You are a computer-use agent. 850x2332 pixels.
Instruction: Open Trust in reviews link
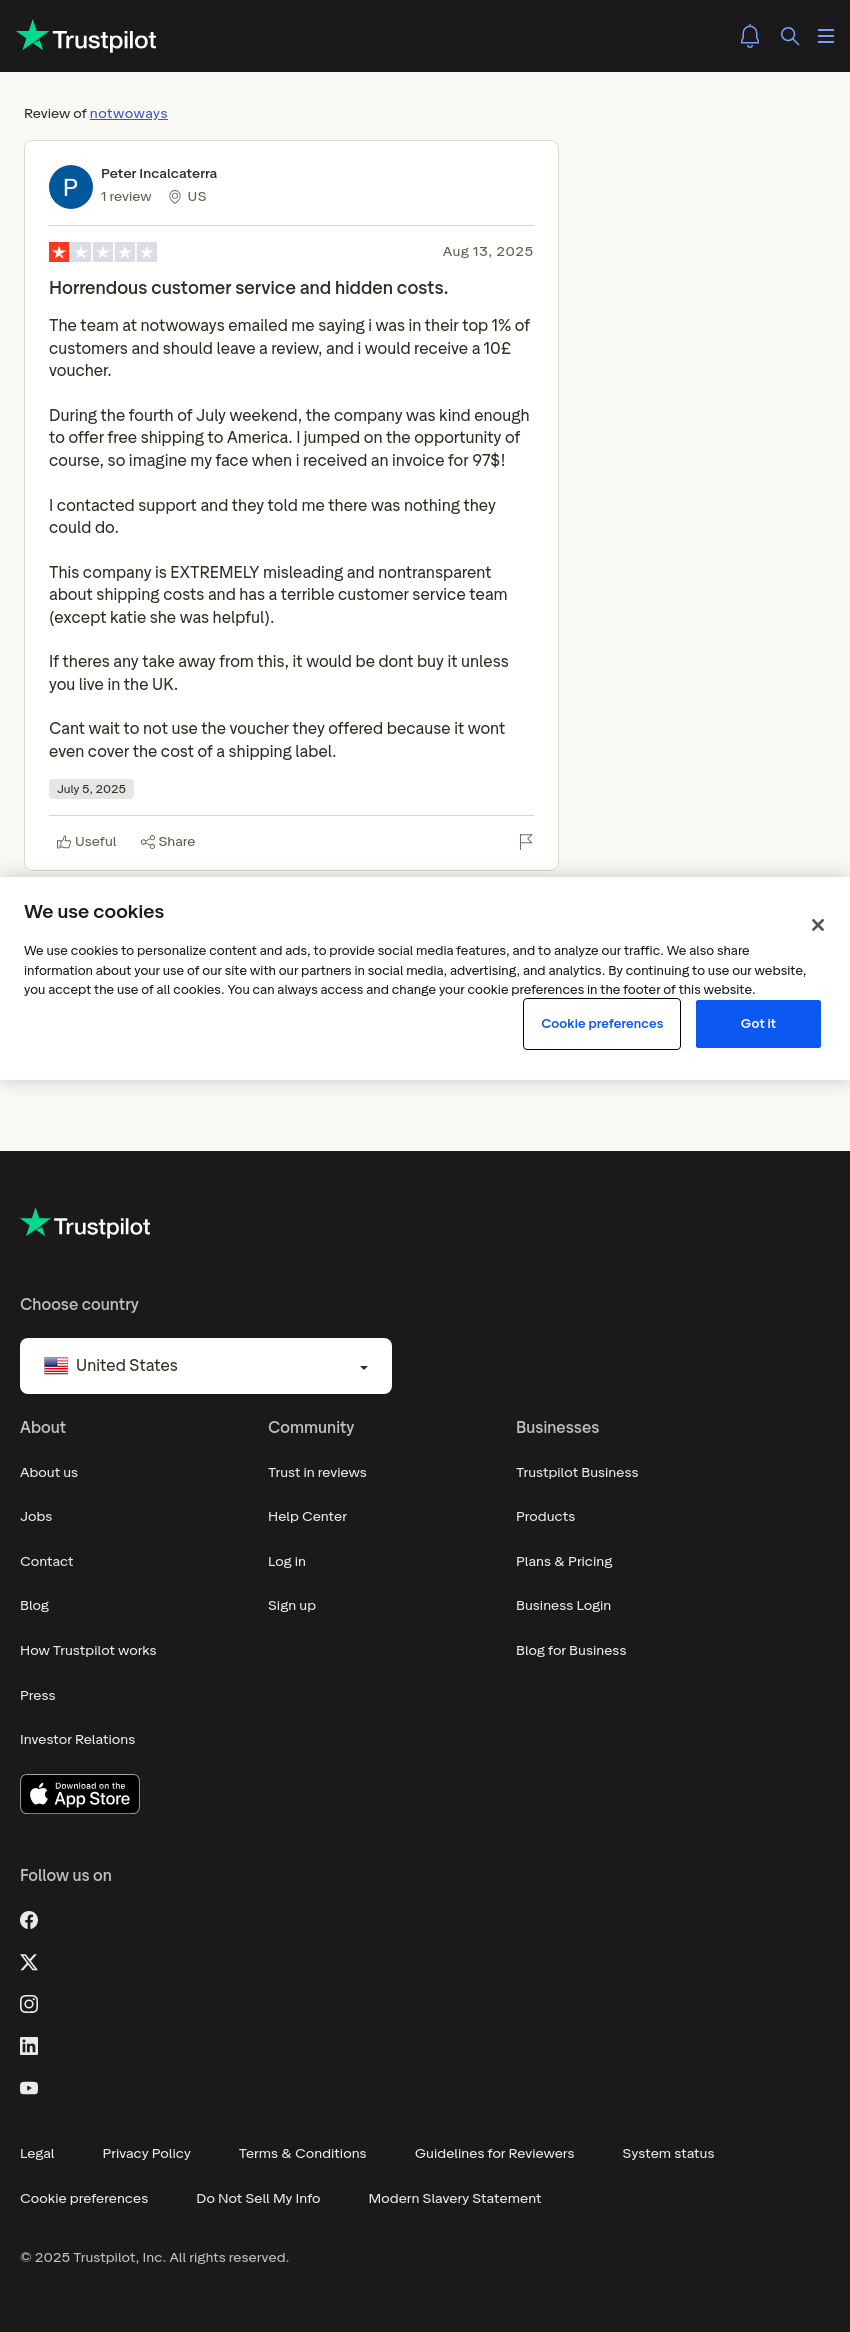pyautogui.click(x=317, y=1473)
